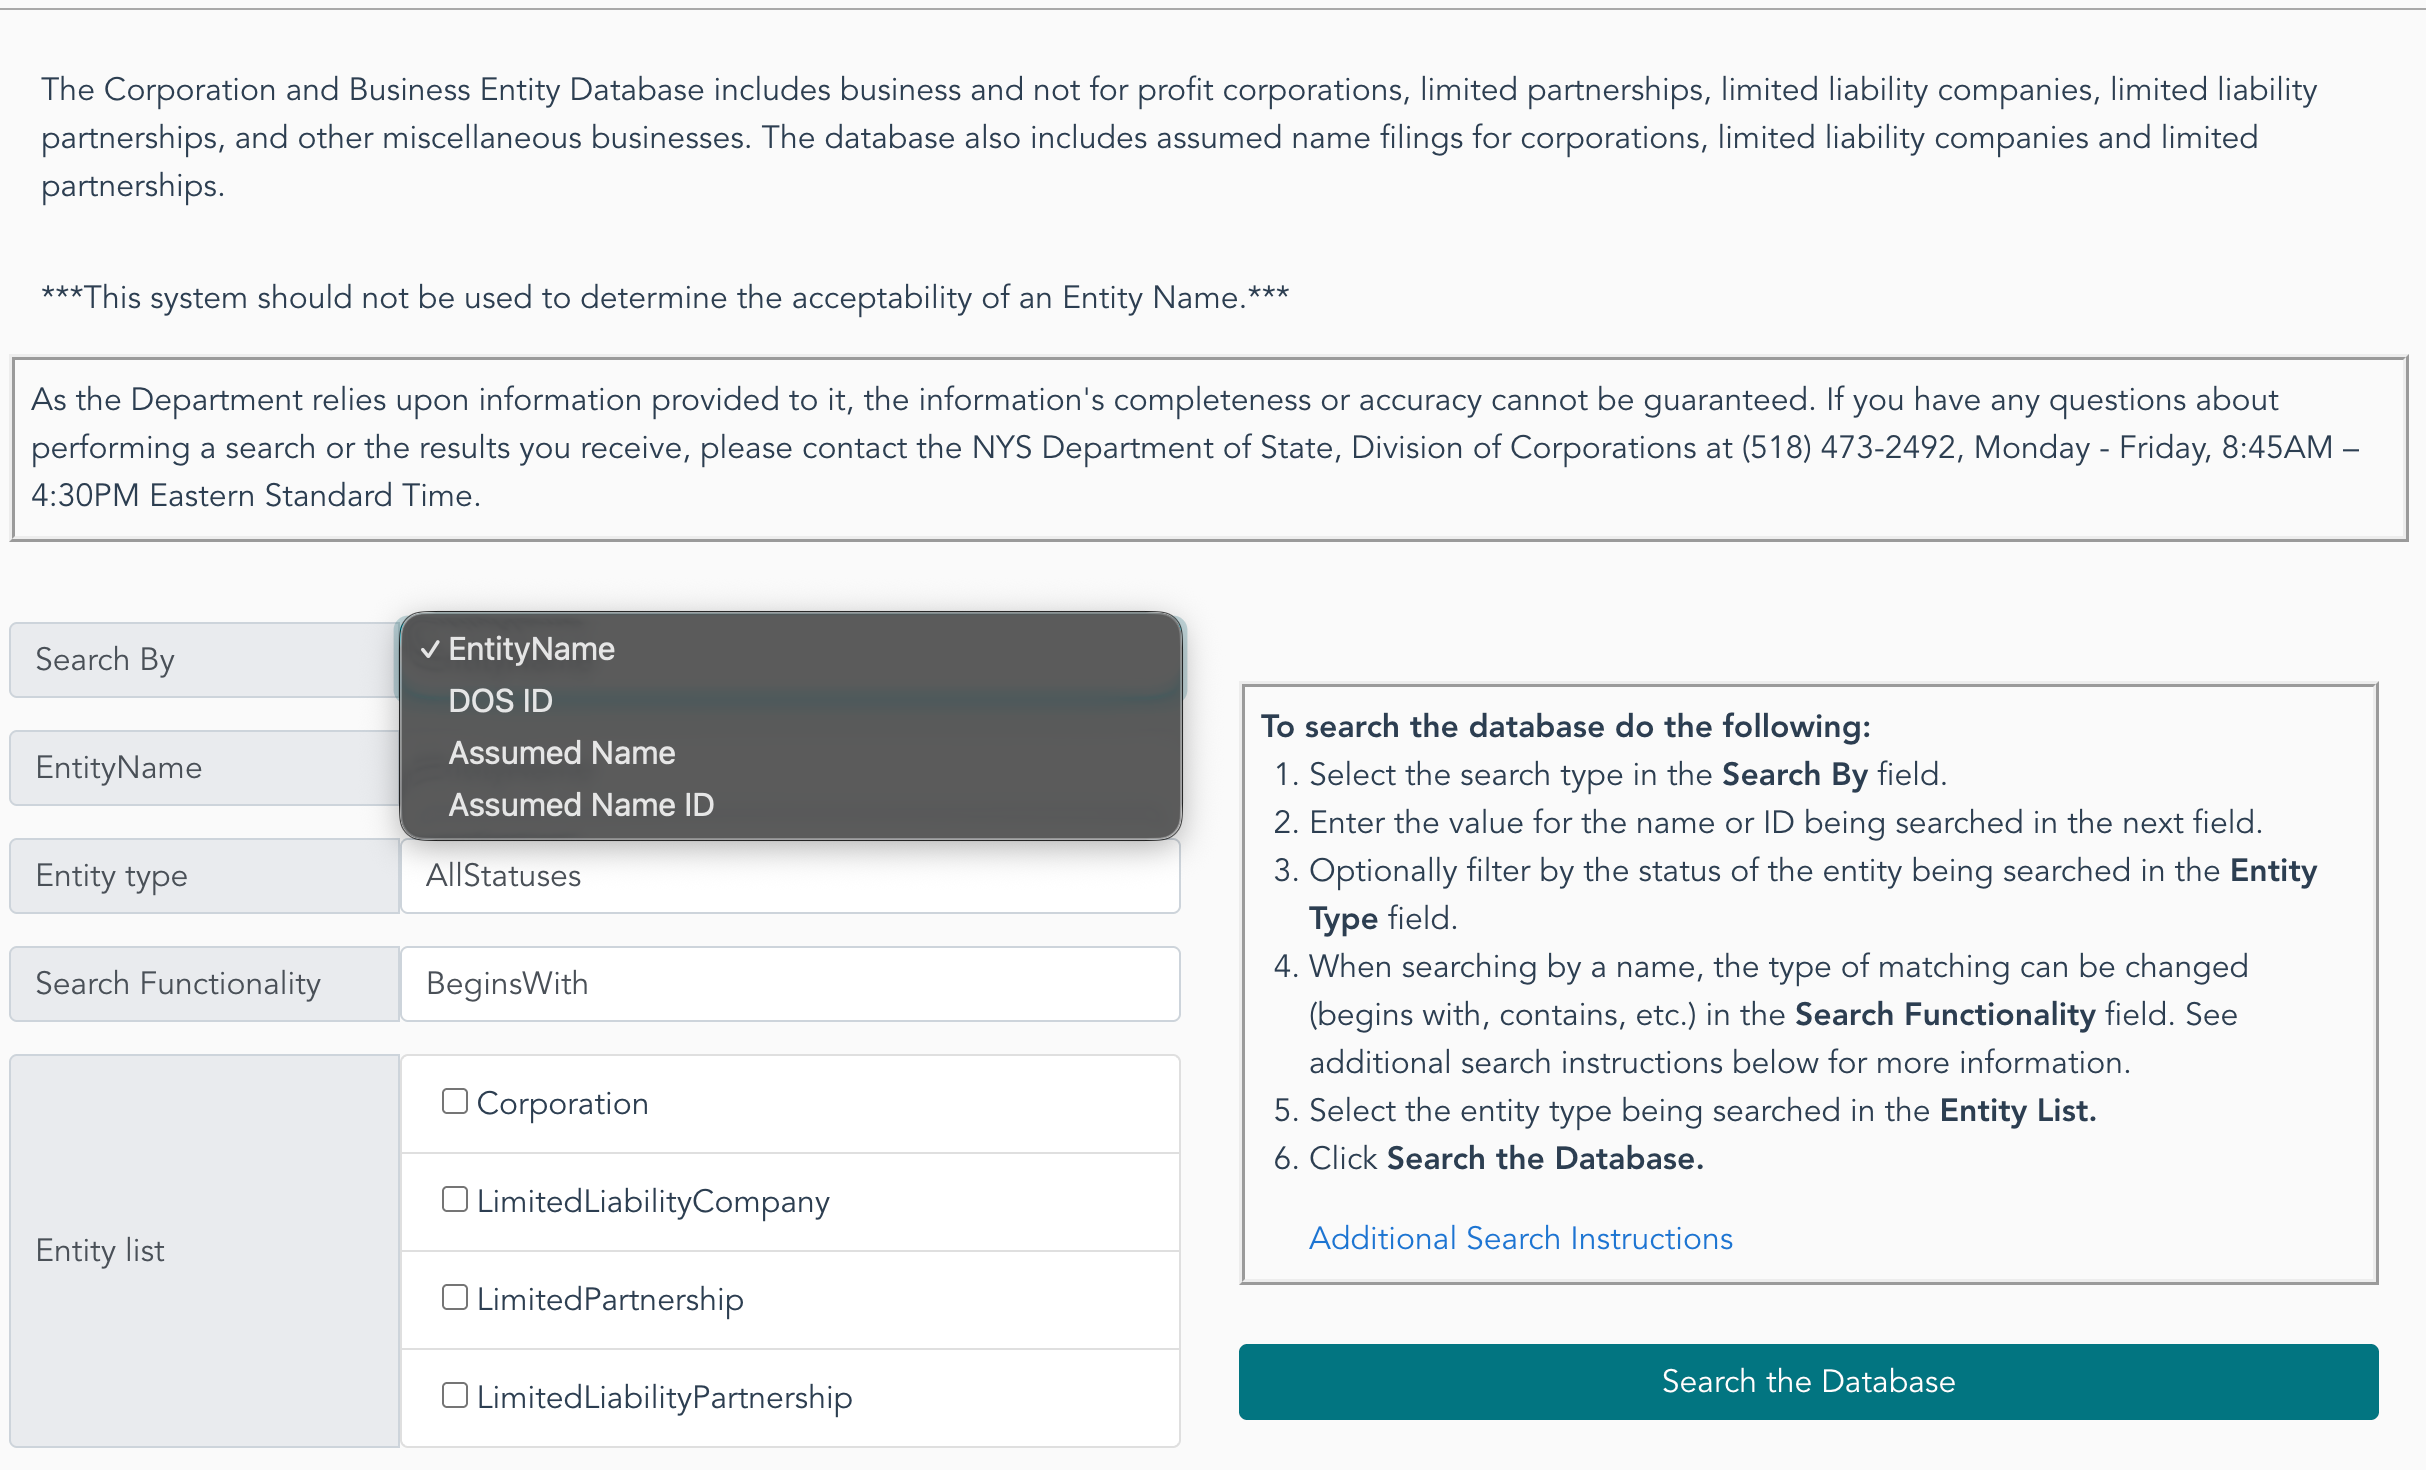Screen dimensions: 2426x1470
Task: Enable the LimitedLiabilityCompany checkbox
Action: tap(455, 1199)
